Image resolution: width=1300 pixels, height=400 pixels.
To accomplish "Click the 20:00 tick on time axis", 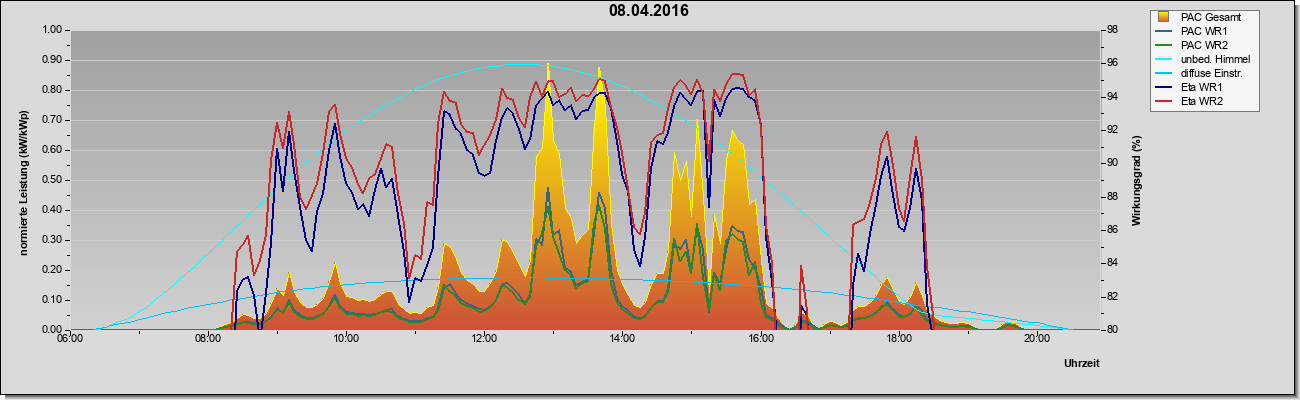I will (1036, 338).
